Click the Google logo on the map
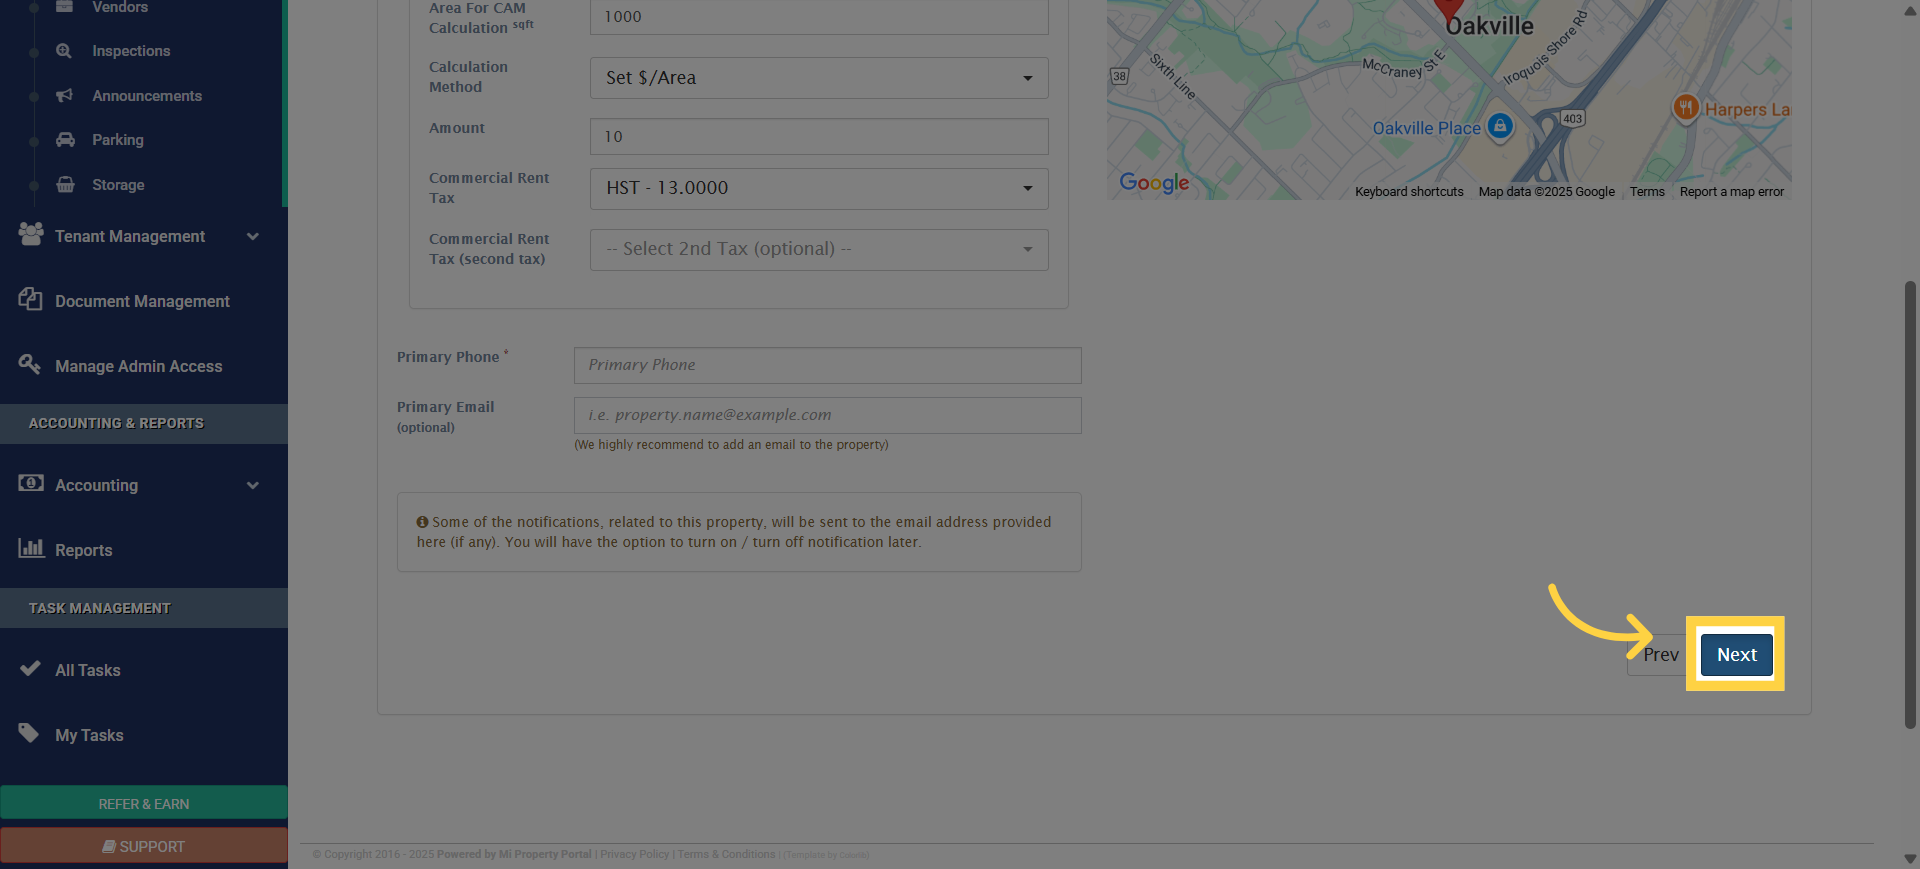This screenshot has width=1920, height=869. click(x=1154, y=183)
